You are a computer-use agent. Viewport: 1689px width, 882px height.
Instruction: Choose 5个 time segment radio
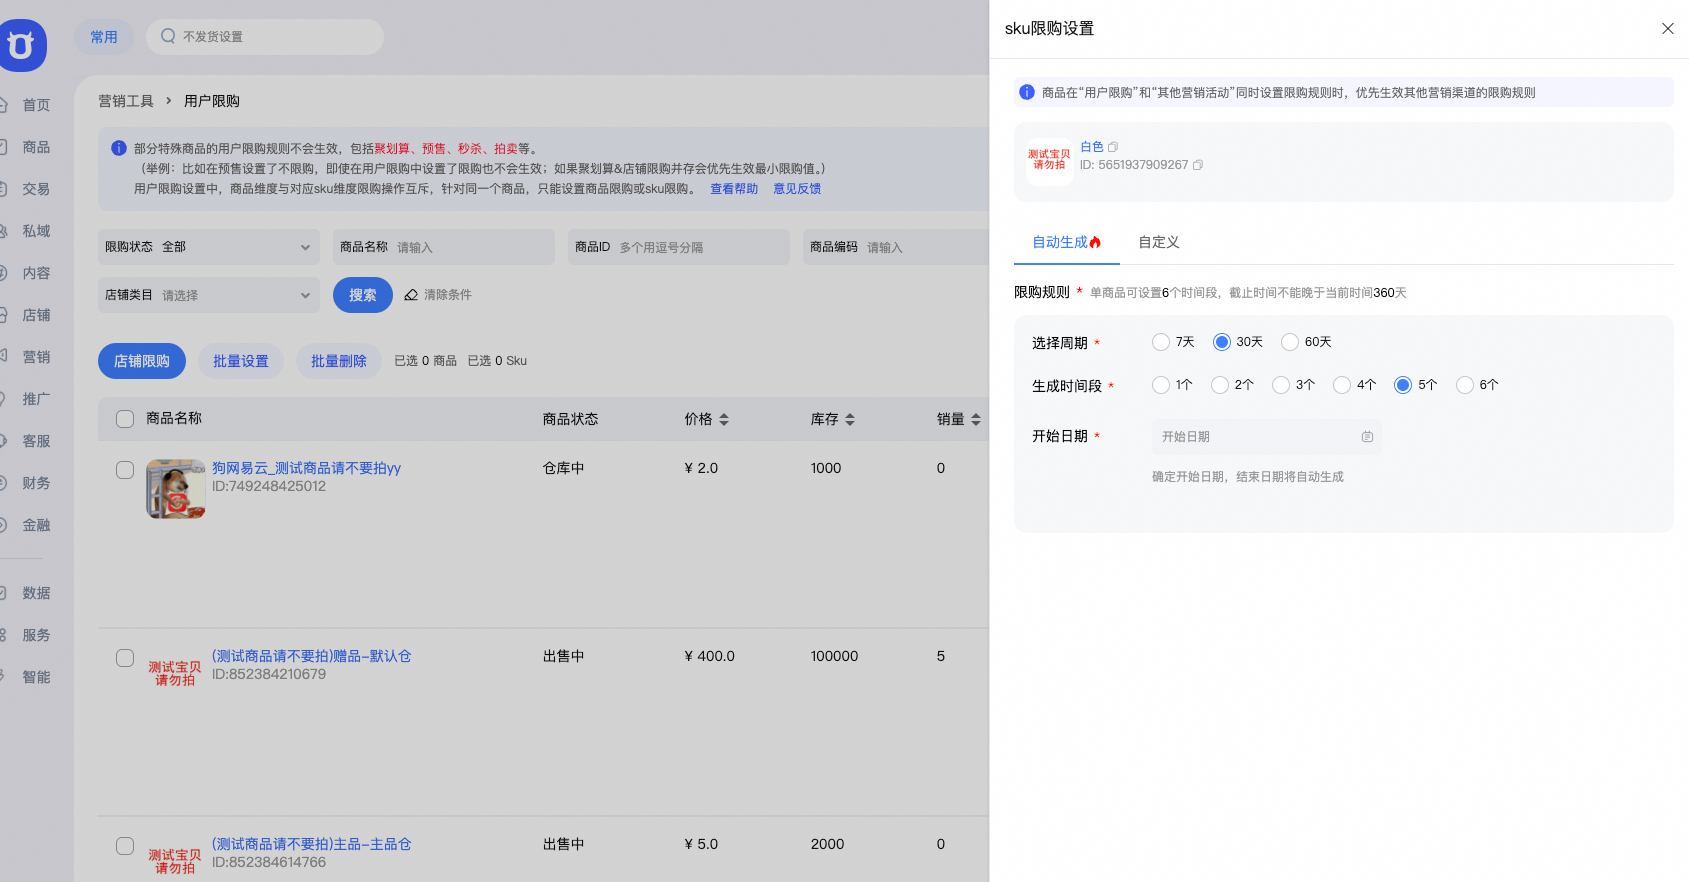[x=1403, y=385]
